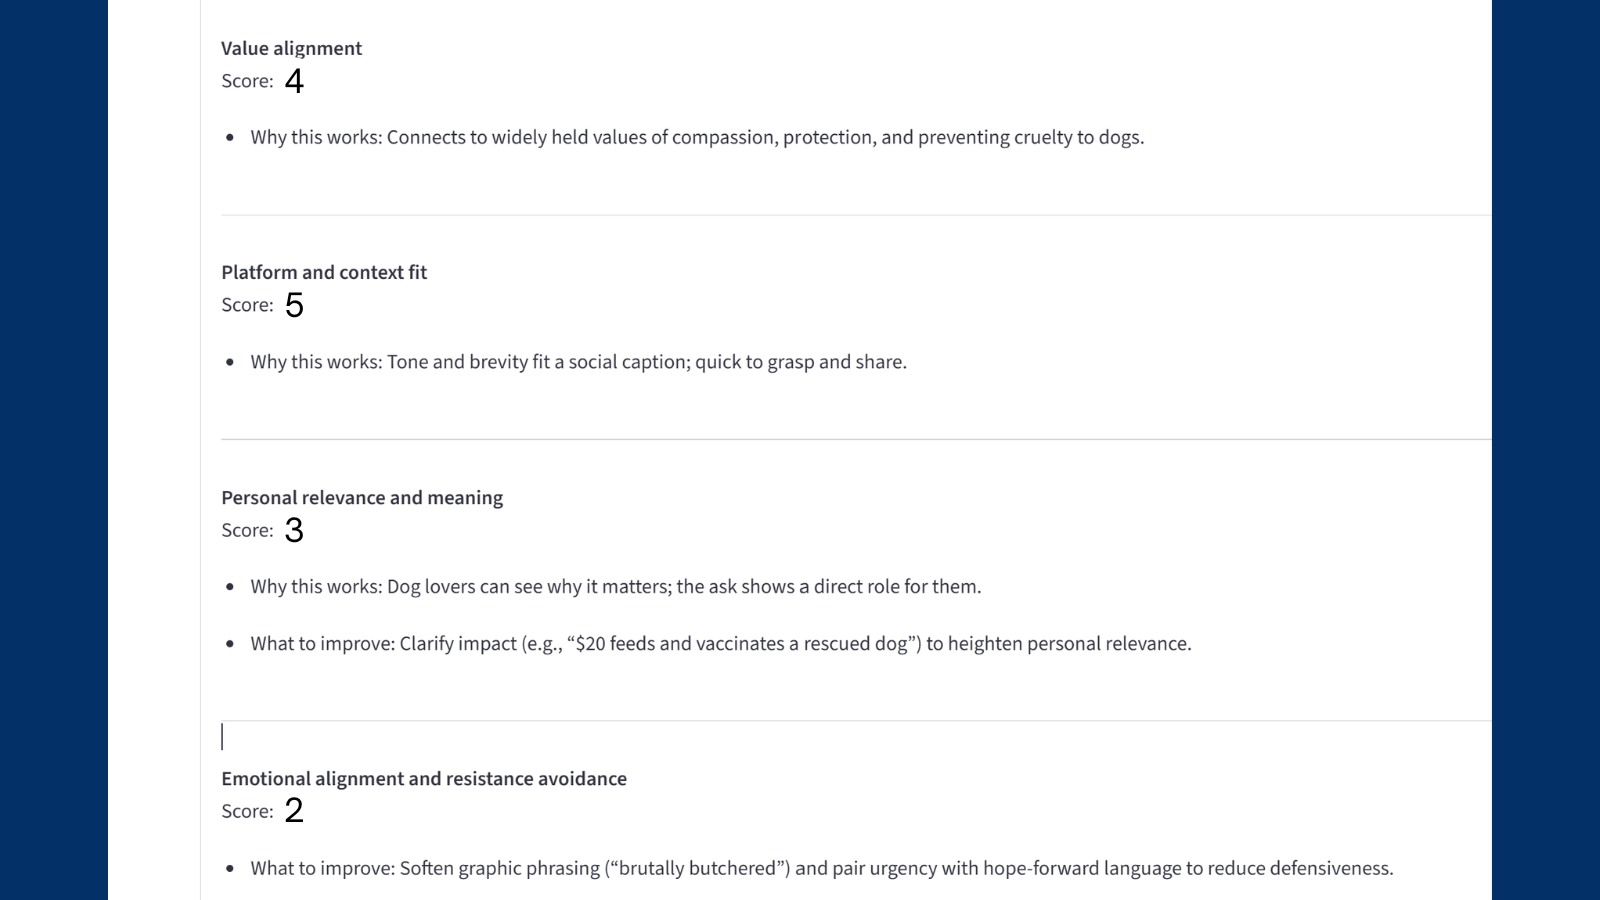Click the compassion and preventing cruelty bullet text
1600x900 pixels.
pyautogui.click(x=697, y=137)
